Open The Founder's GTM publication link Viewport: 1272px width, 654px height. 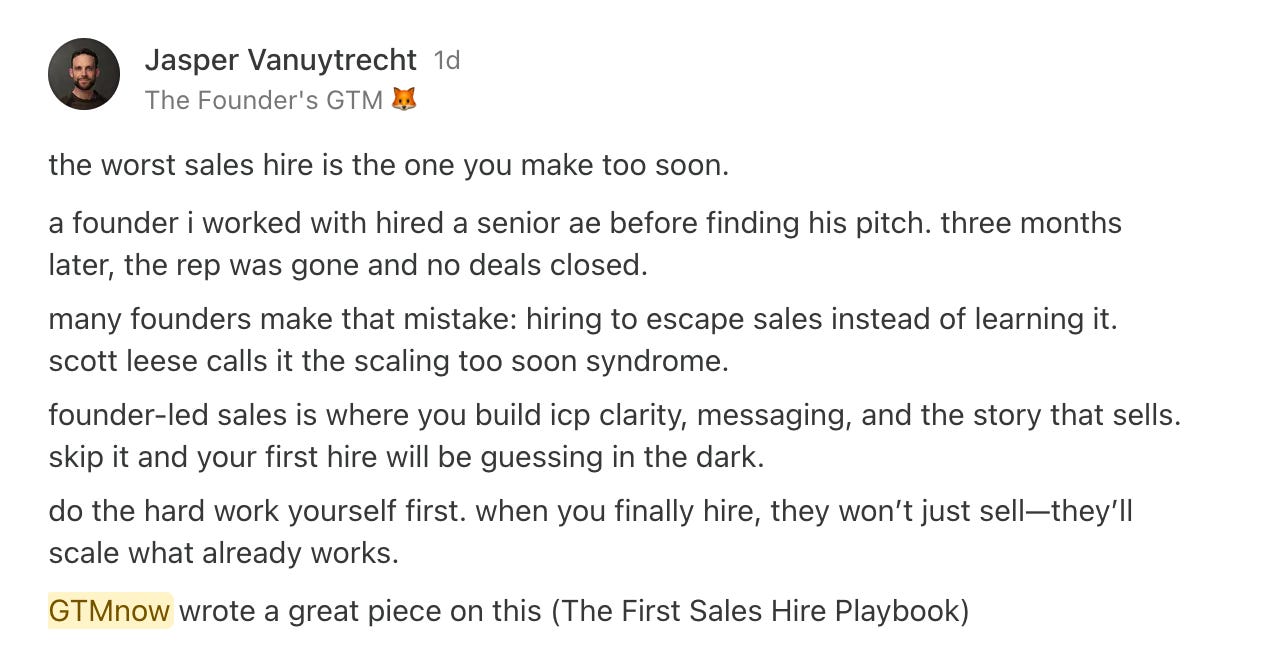(x=263, y=100)
